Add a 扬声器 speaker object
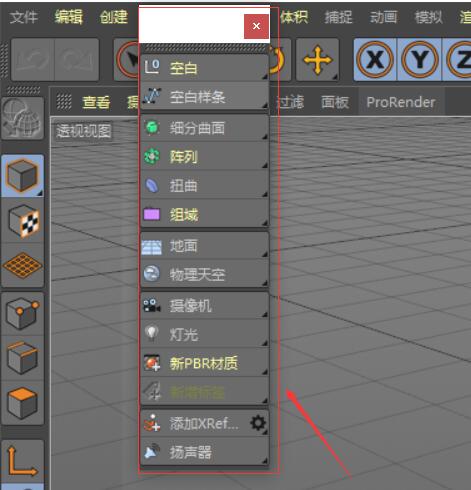 tap(204, 452)
